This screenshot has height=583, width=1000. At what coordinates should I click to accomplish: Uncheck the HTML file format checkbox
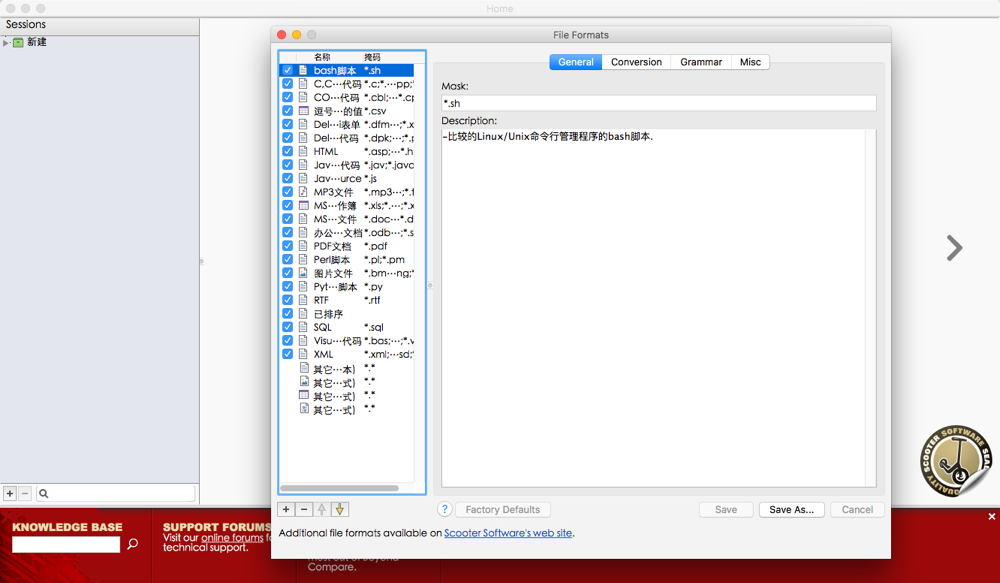coord(288,152)
